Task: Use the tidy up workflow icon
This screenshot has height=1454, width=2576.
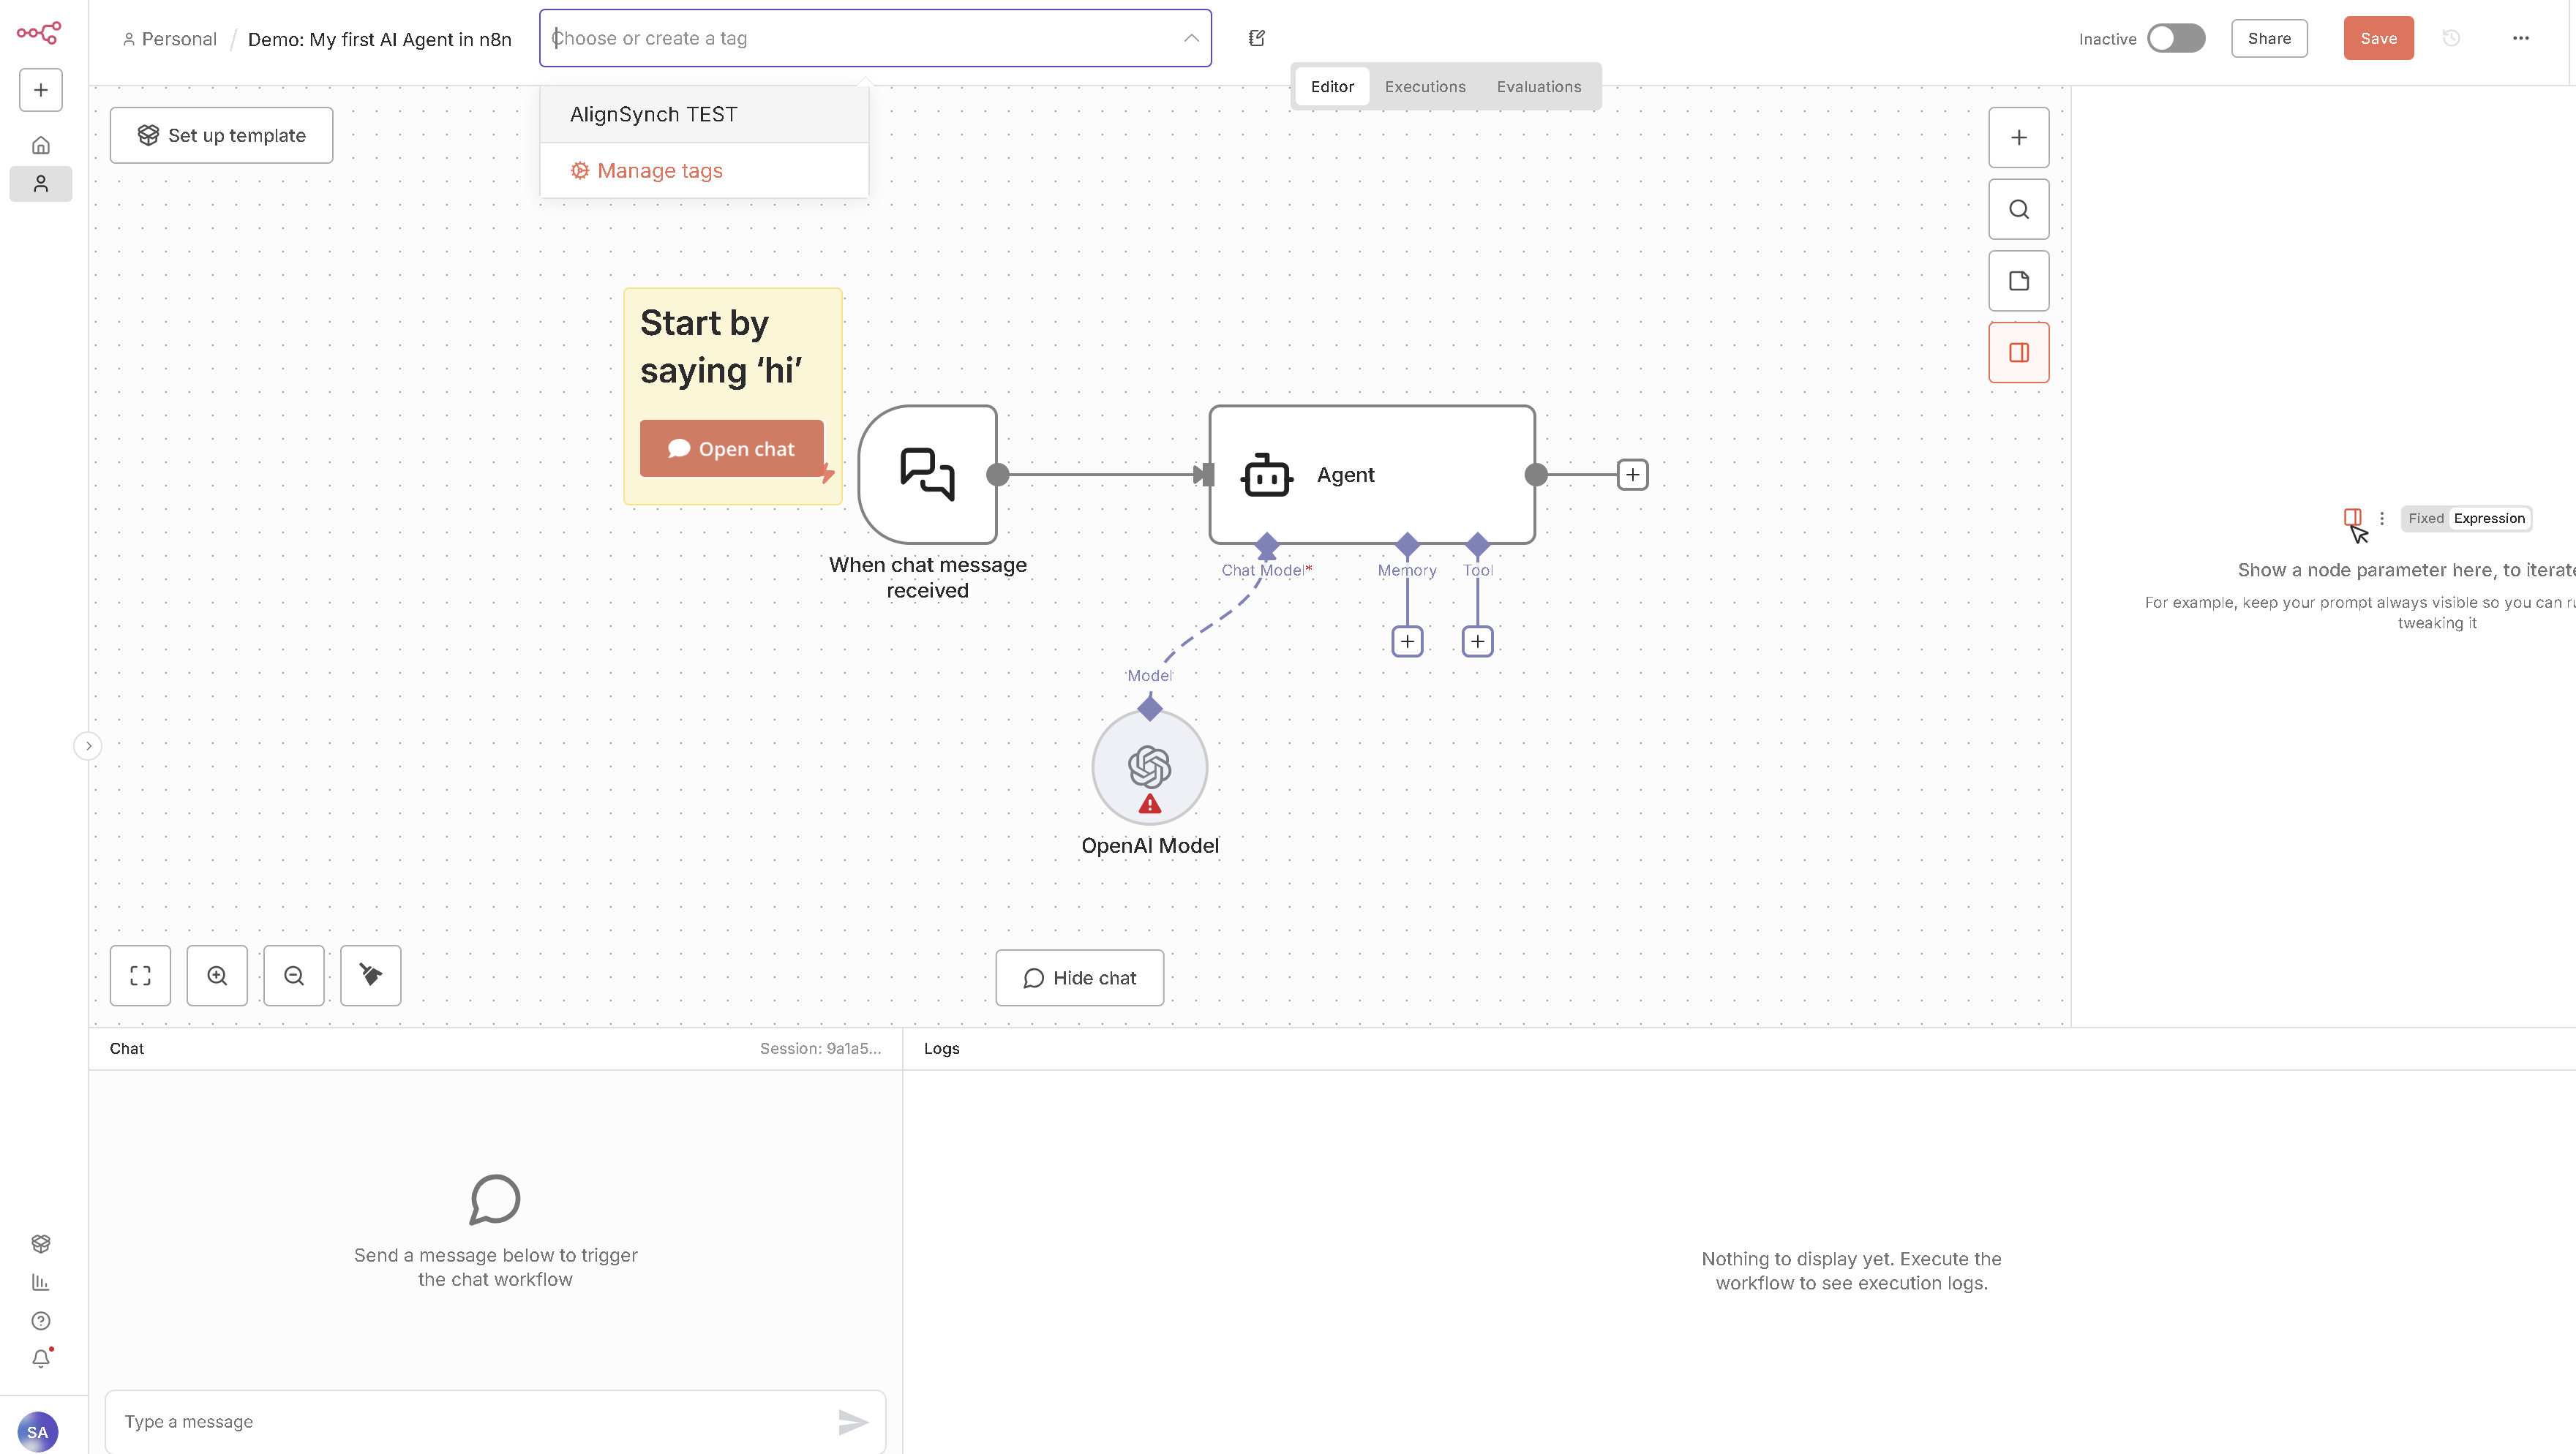Action: coord(370,975)
